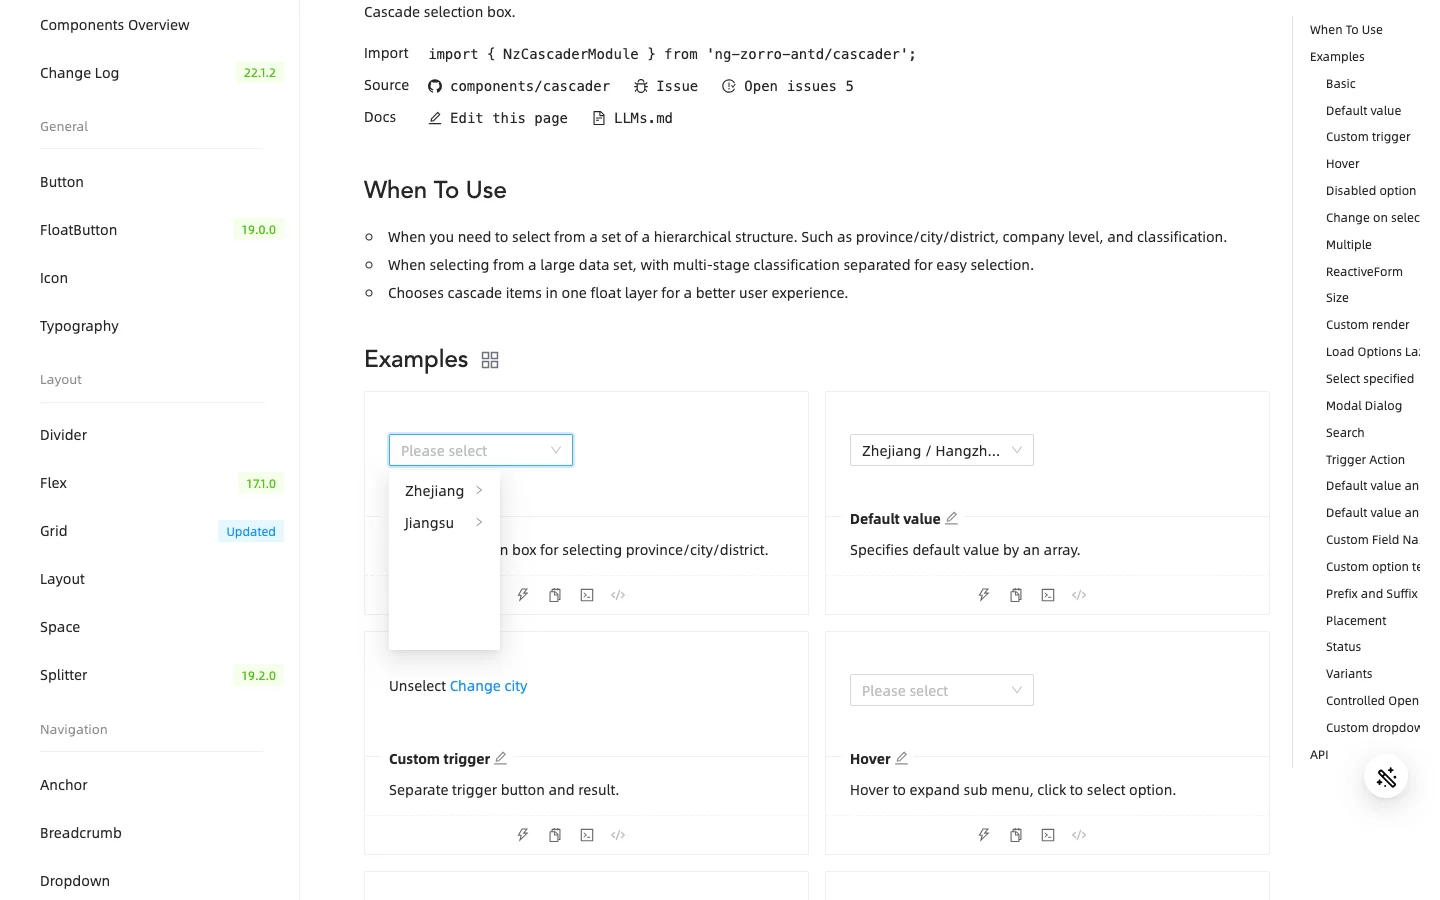
Task: Click the pencil icon beside Custom trigger title
Action: (501, 758)
